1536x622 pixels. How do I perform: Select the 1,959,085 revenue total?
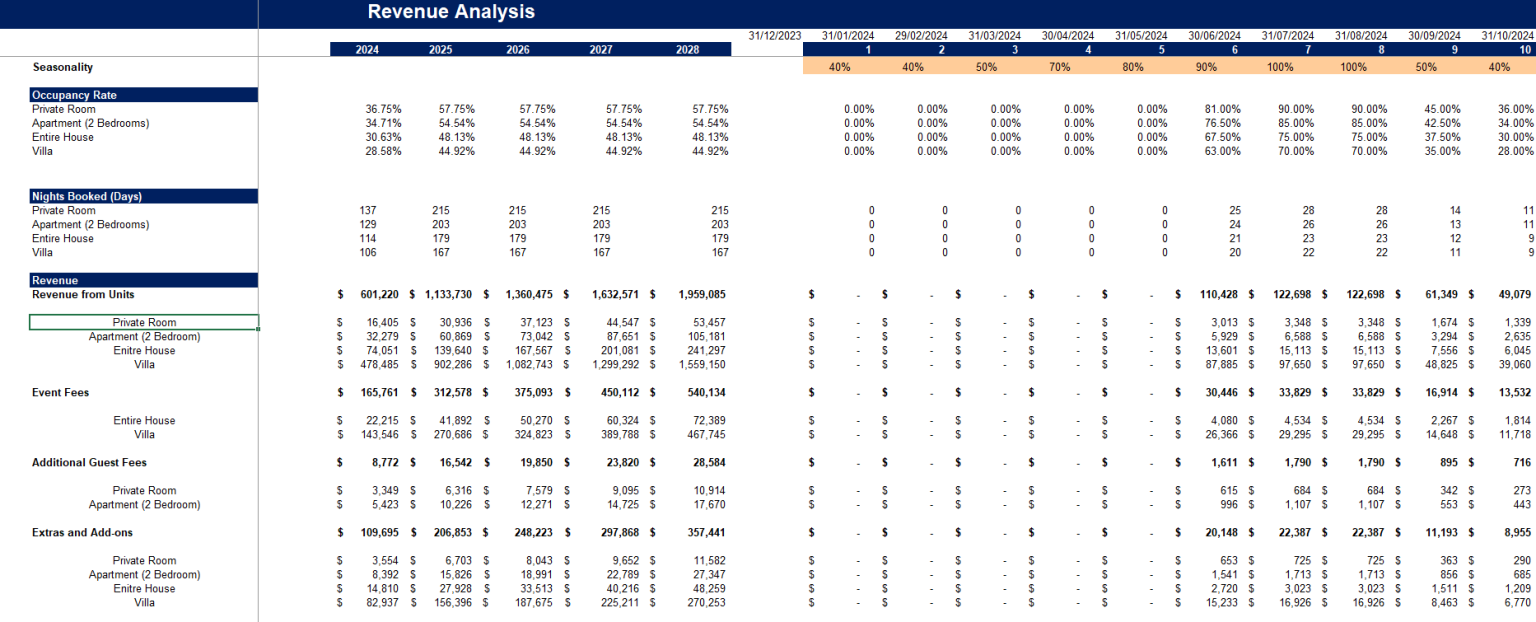click(x=703, y=295)
